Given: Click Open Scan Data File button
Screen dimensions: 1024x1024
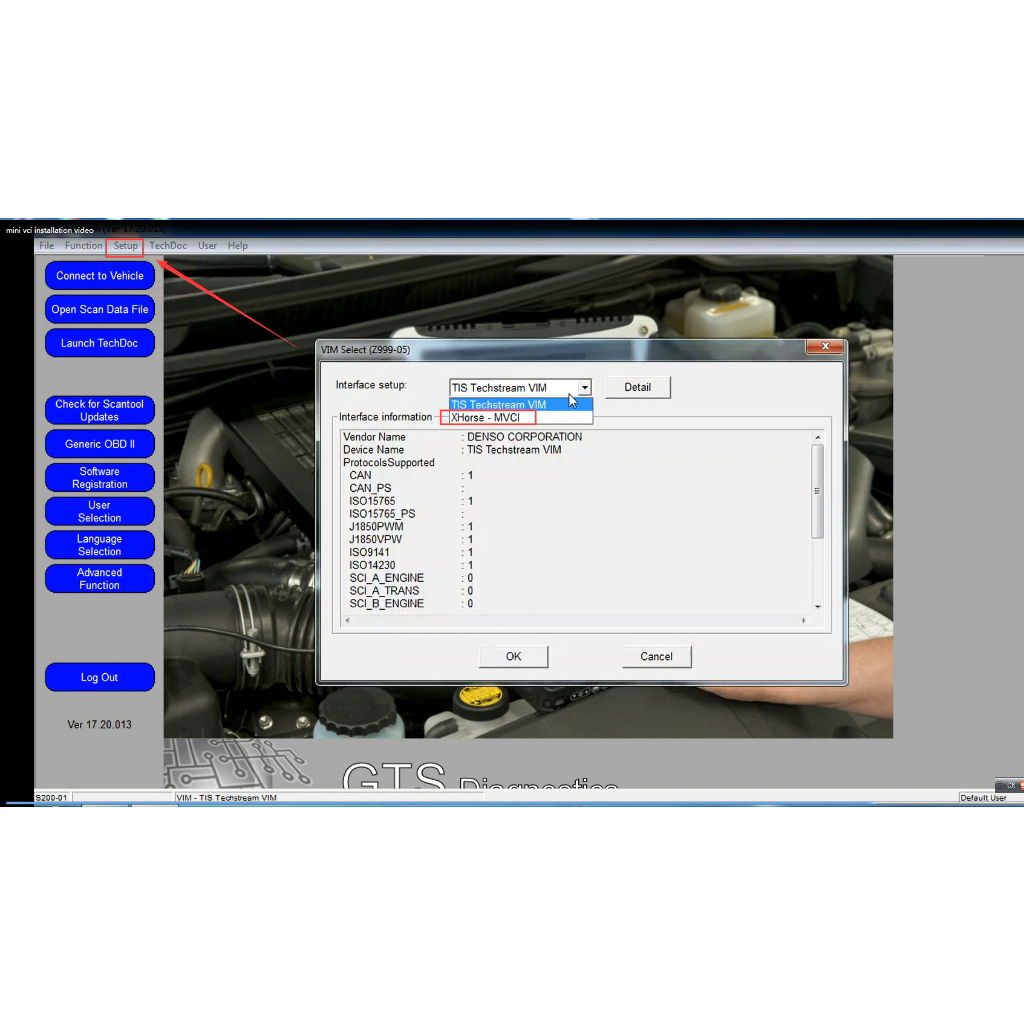Looking at the screenshot, I should point(100,310).
